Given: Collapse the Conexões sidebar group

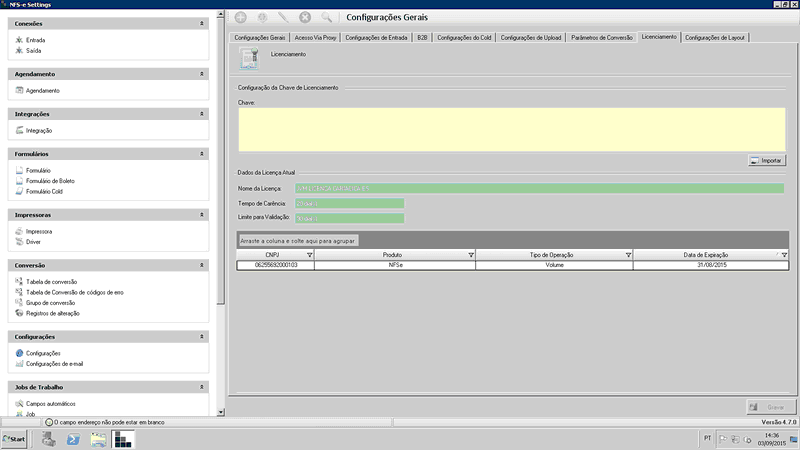Looking at the screenshot, I should (x=202, y=22).
